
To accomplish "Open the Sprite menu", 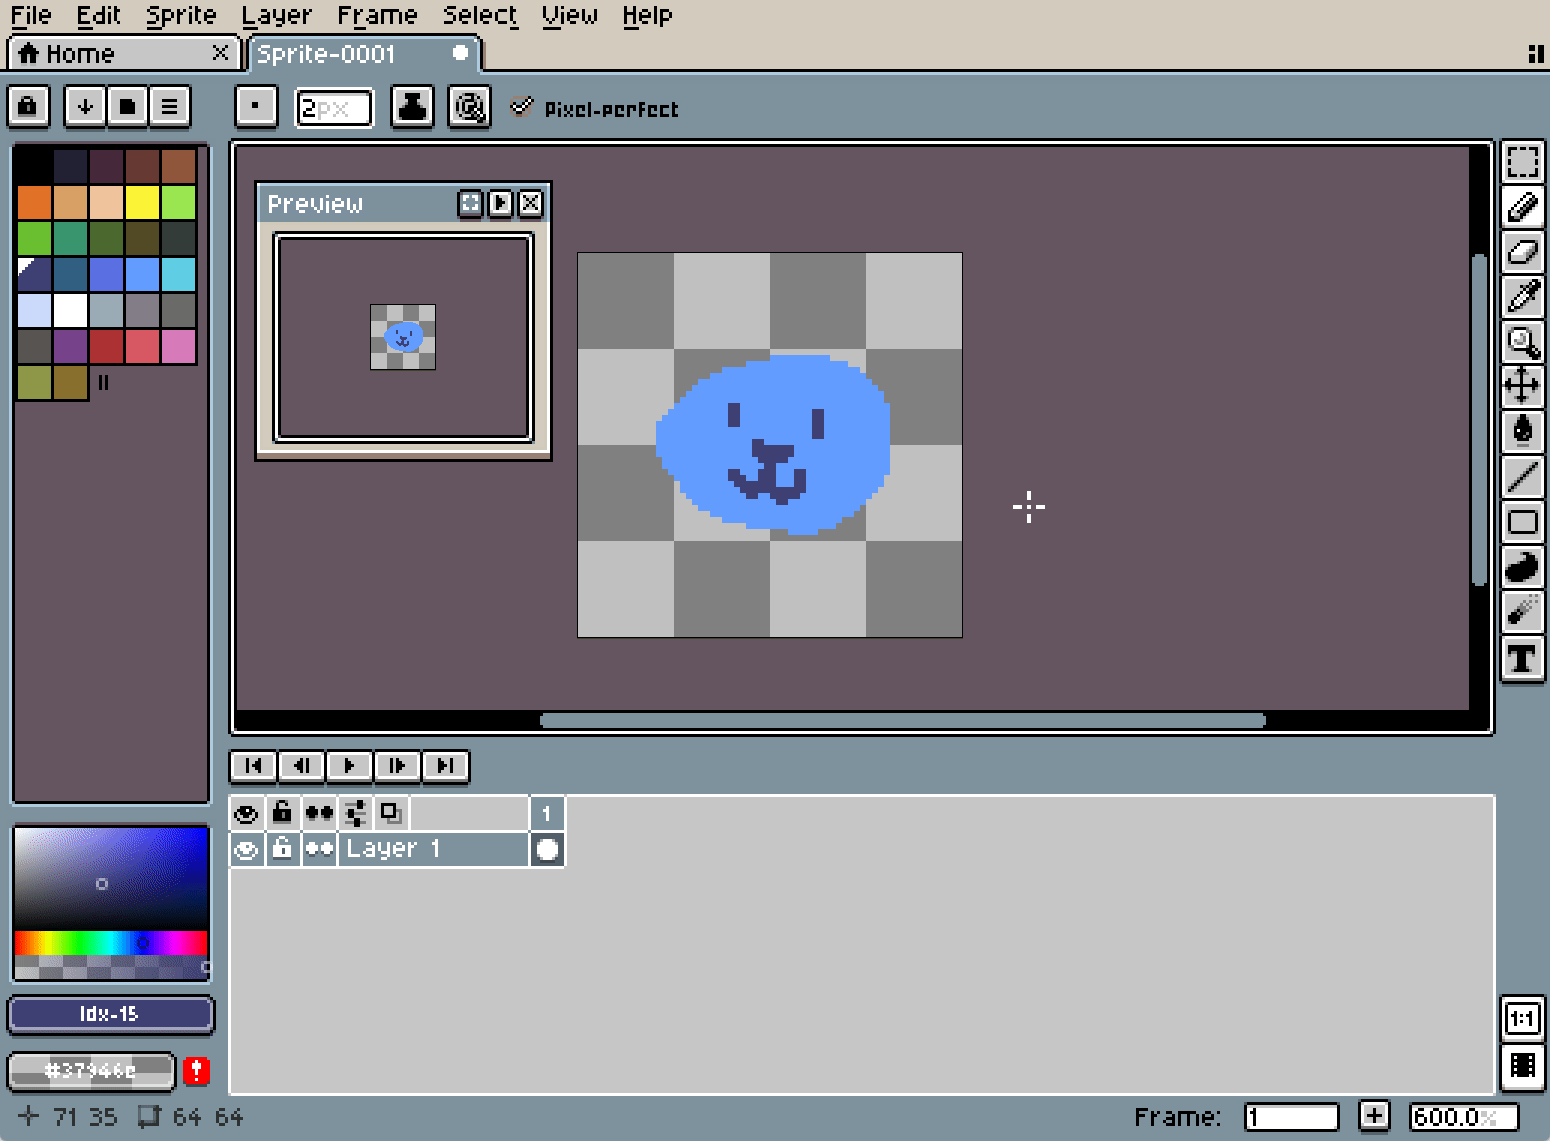I will pos(181,16).
